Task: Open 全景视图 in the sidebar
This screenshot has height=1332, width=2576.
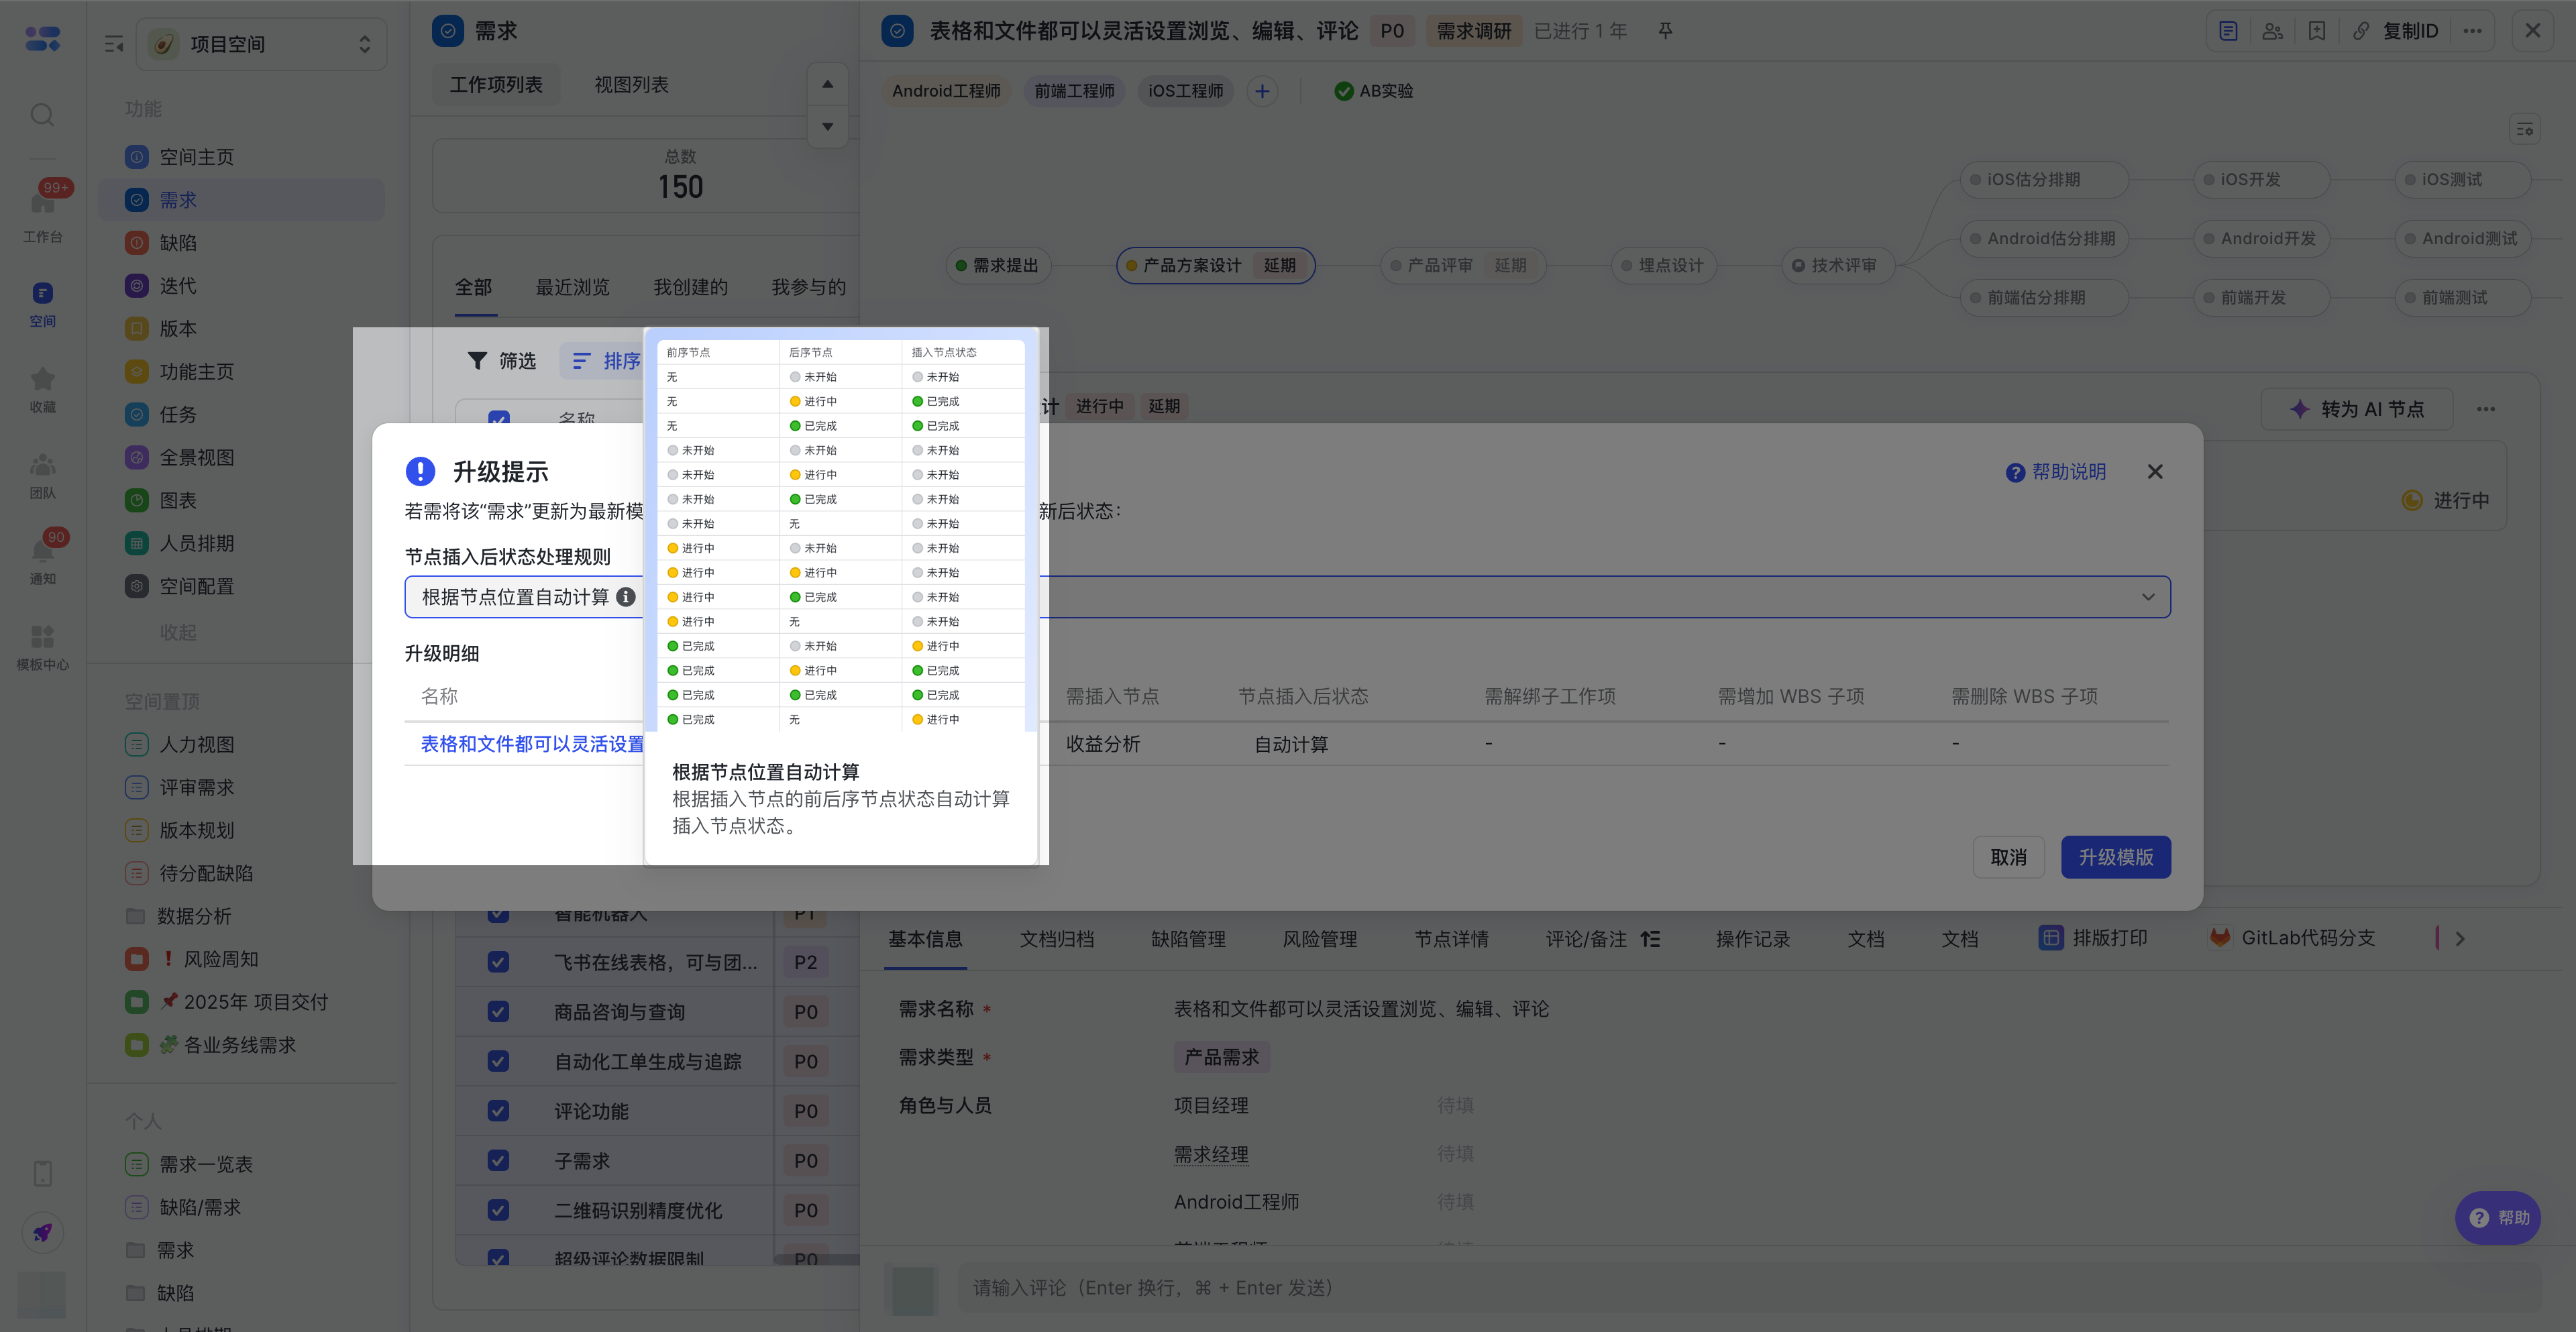Action: pyautogui.click(x=241, y=458)
